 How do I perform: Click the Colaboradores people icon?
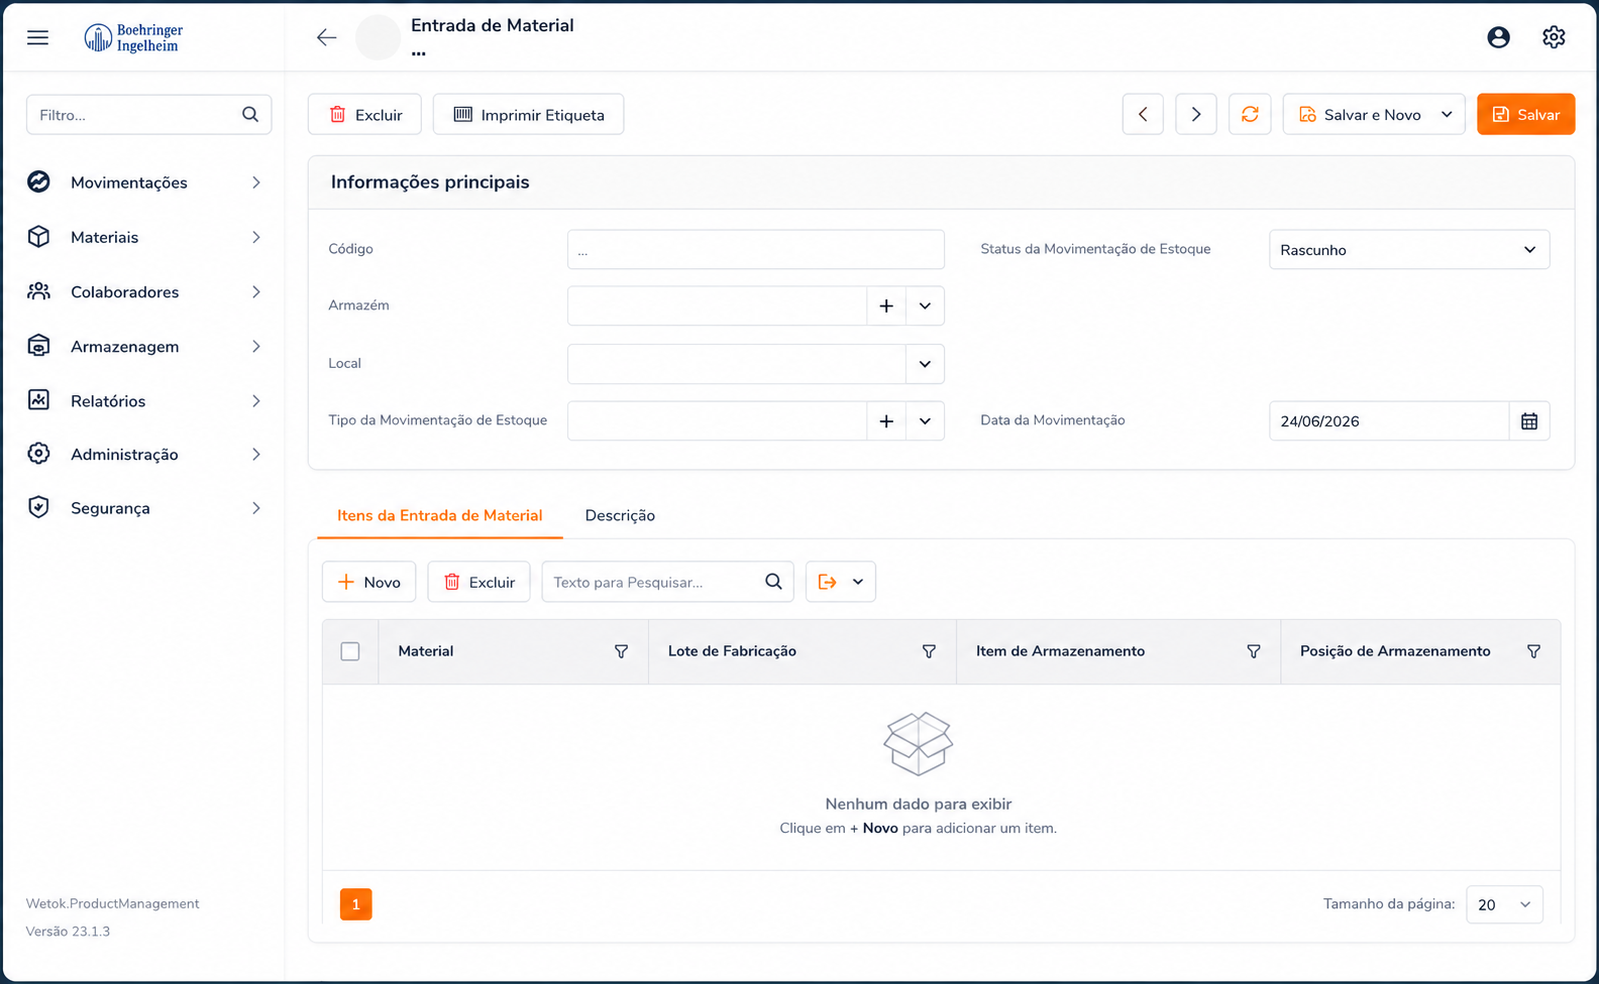[39, 292]
